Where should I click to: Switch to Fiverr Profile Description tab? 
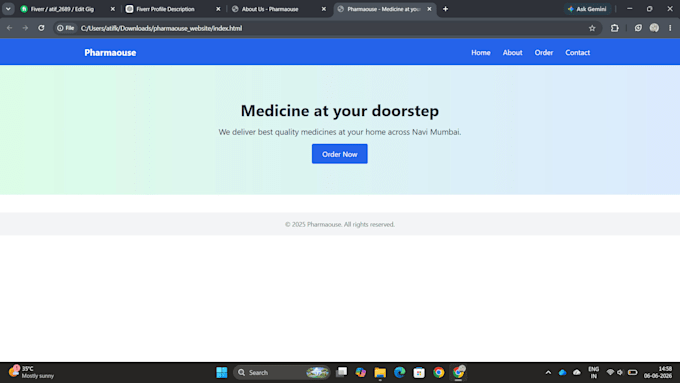165,9
